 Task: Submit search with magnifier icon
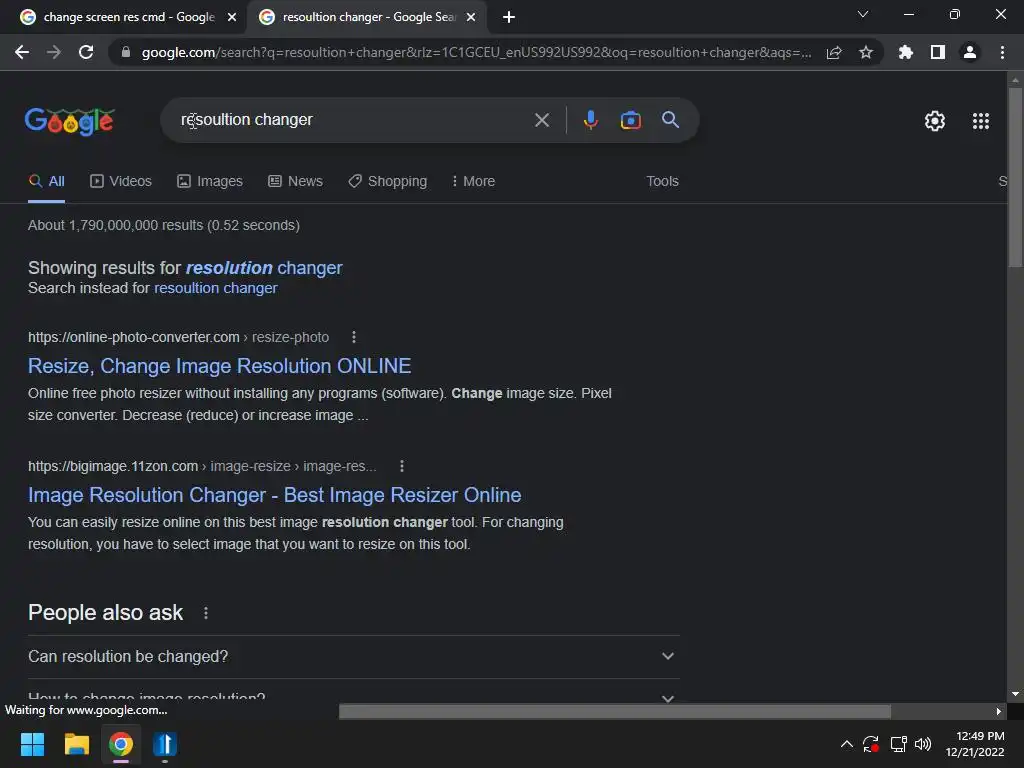(670, 120)
